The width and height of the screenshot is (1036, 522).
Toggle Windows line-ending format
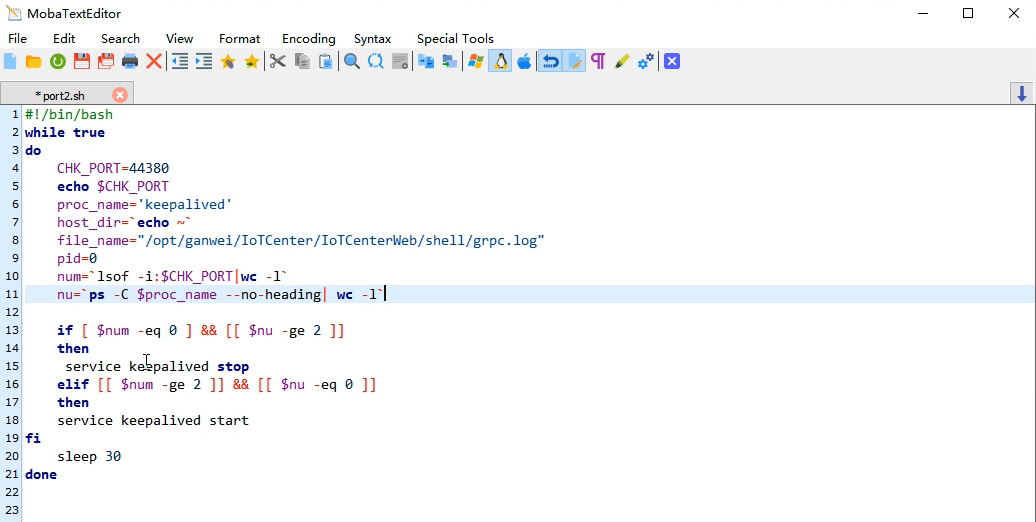pyautogui.click(x=475, y=62)
